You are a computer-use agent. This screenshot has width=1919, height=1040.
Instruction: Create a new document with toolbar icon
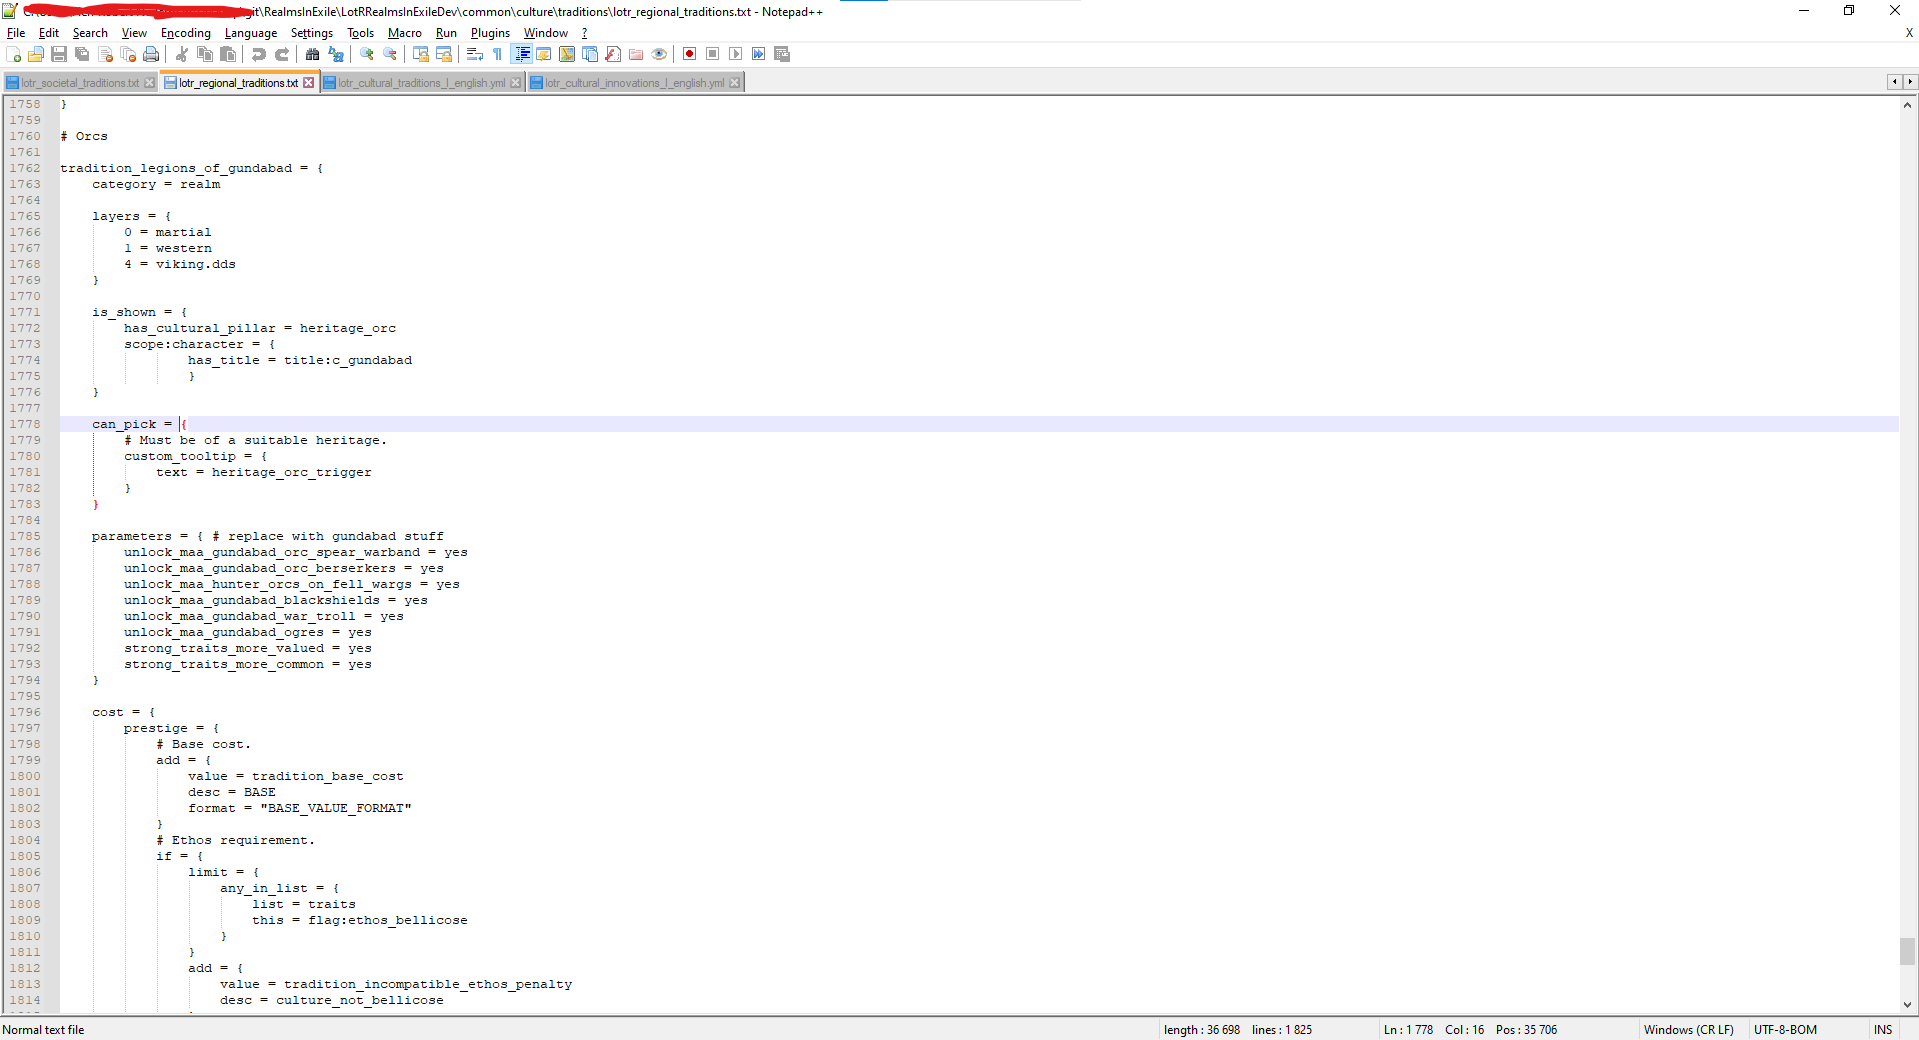(13, 54)
